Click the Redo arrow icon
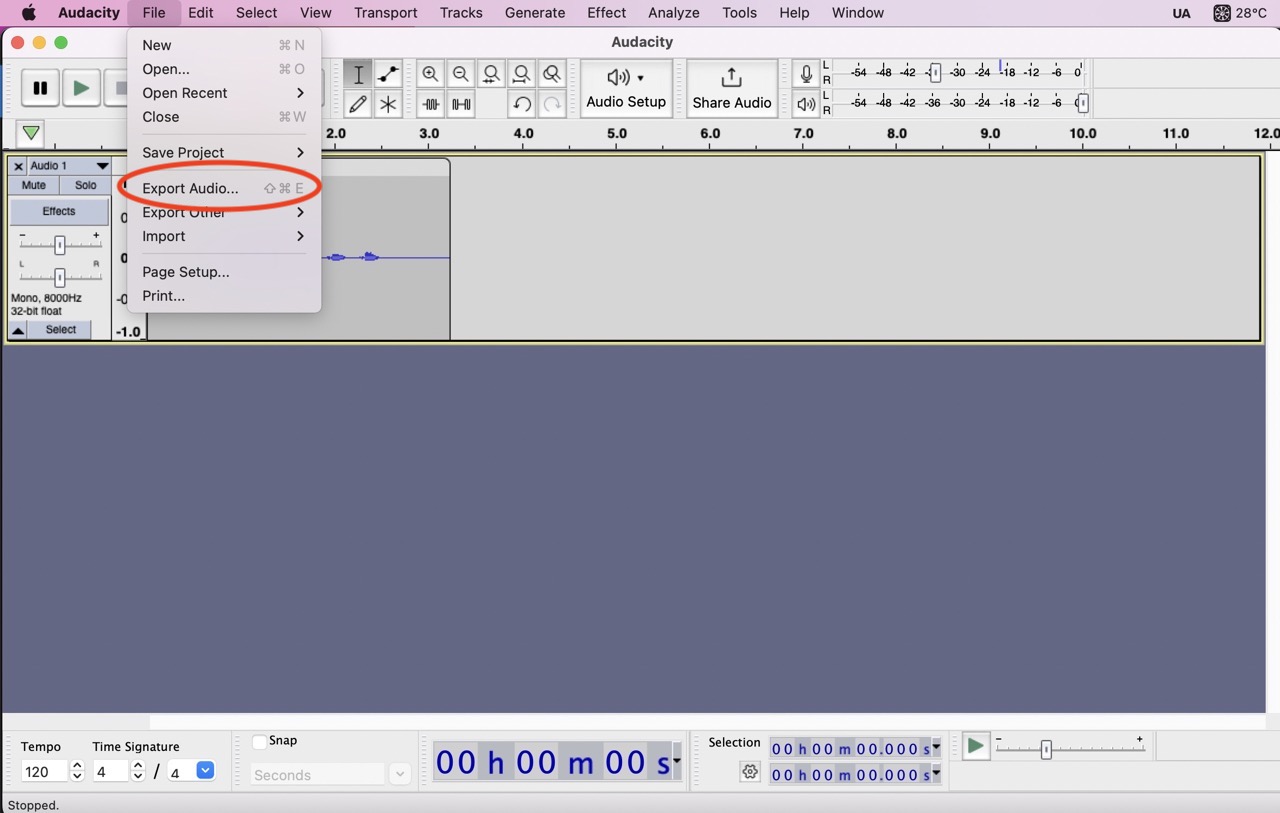 coord(552,104)
